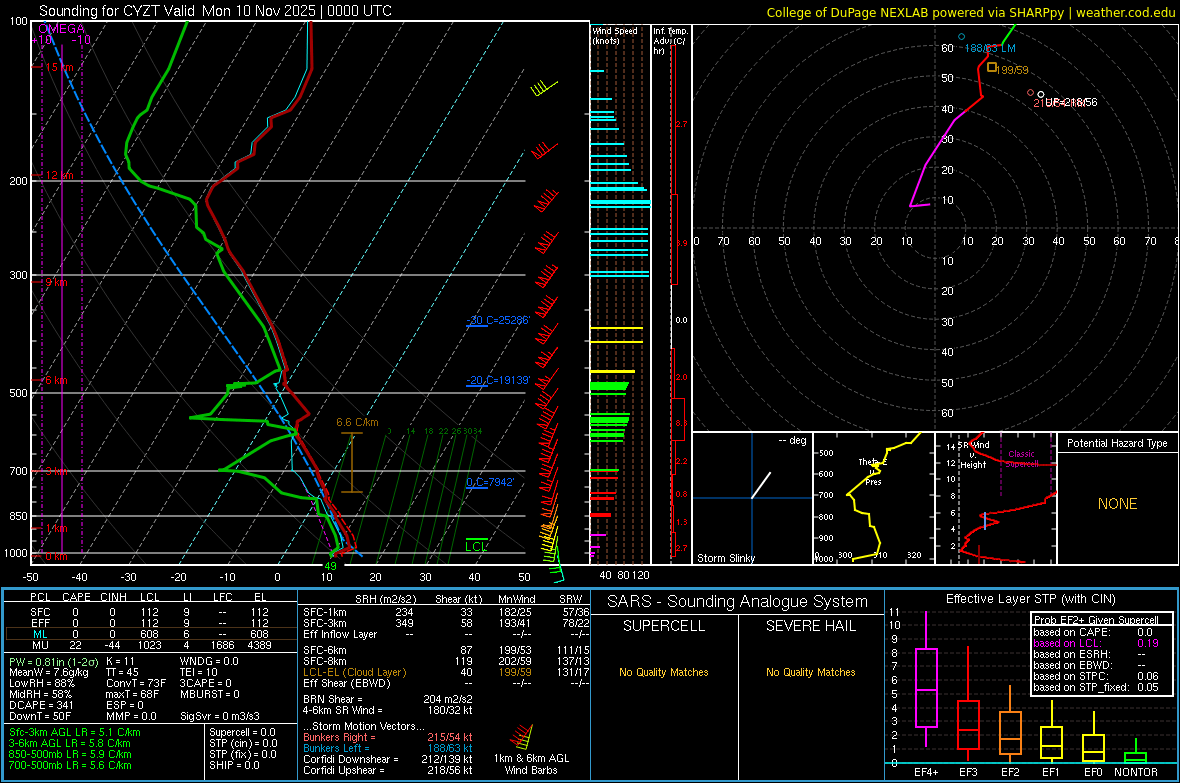Click the 'WNDG = 0.0' value

coord(209,661)
